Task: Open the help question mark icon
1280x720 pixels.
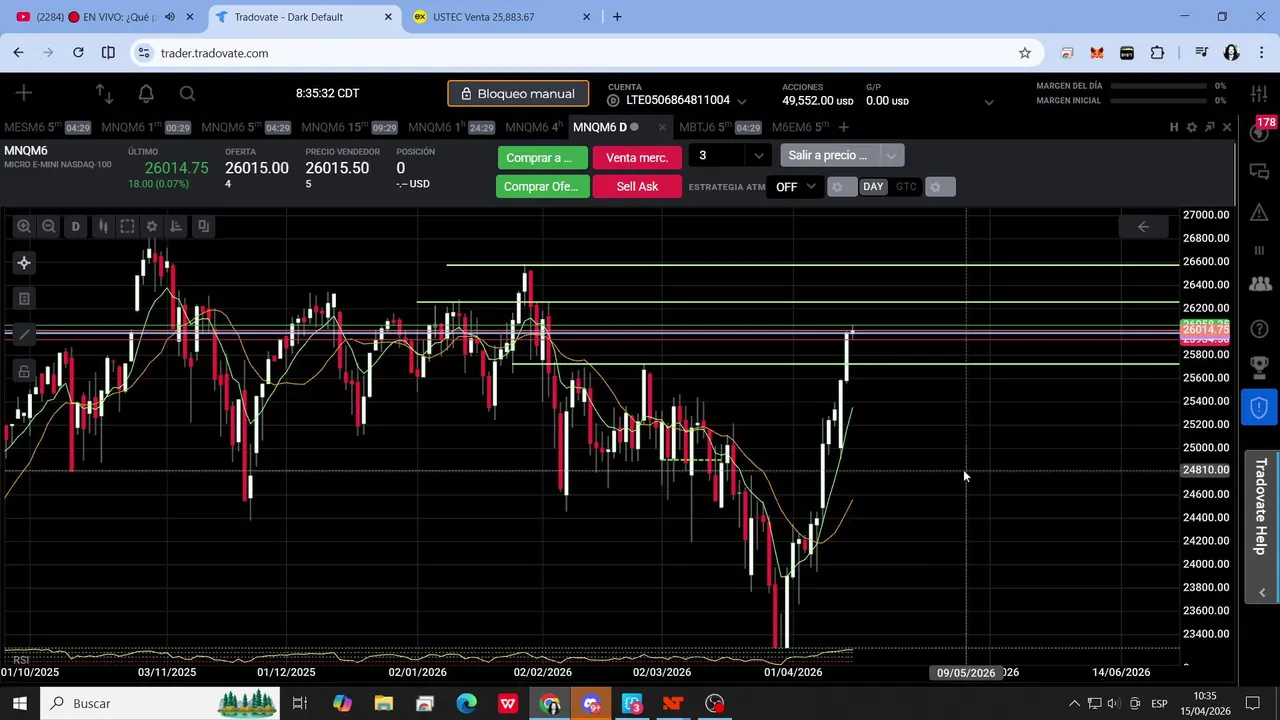Action: click(1260, 328)
